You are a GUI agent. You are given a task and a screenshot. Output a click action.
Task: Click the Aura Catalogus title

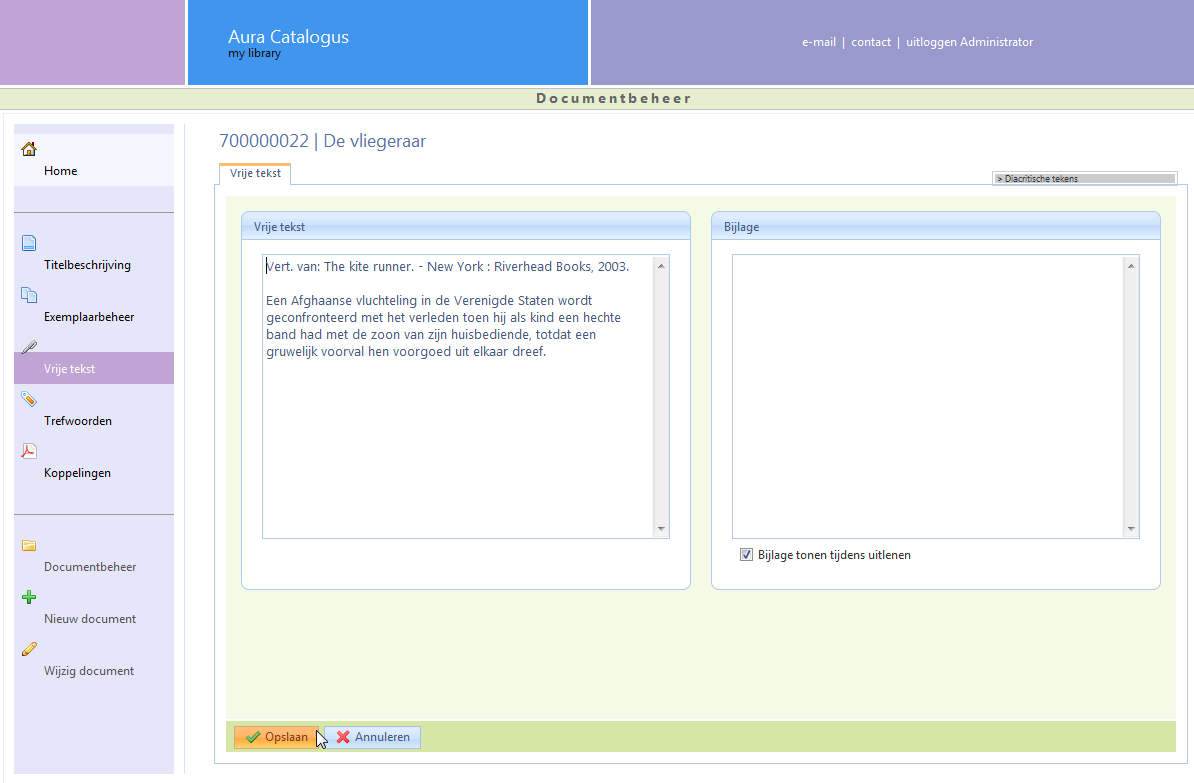point(289,37)
